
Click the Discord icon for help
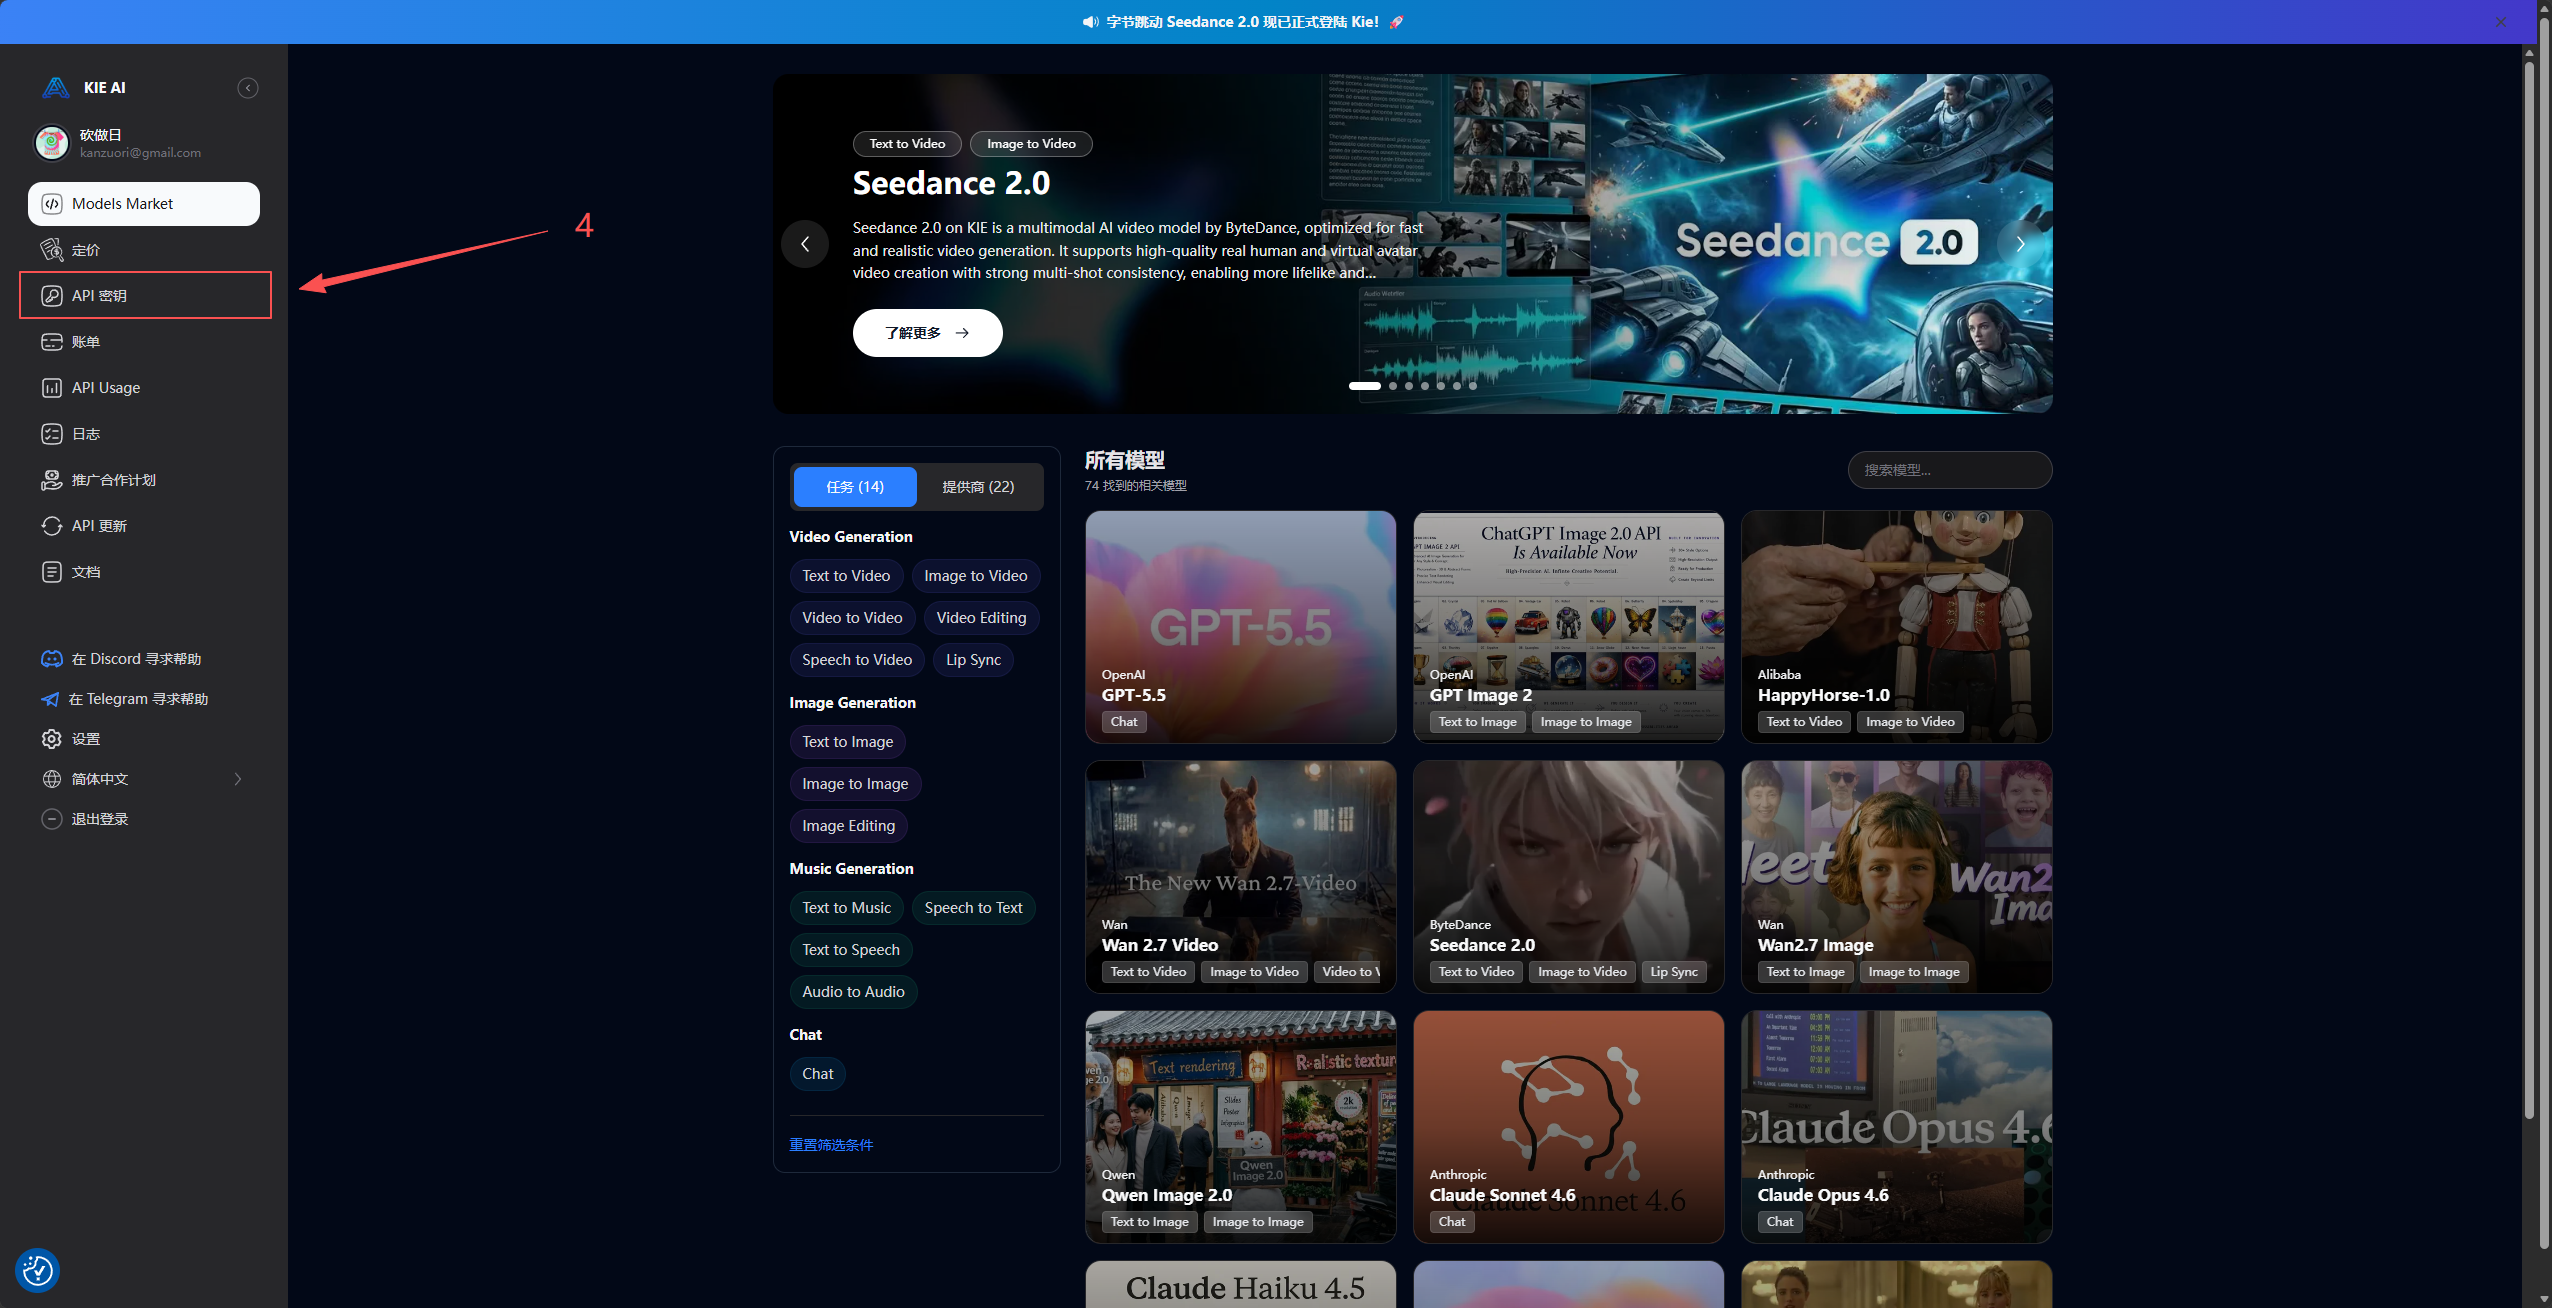[52, 659]
